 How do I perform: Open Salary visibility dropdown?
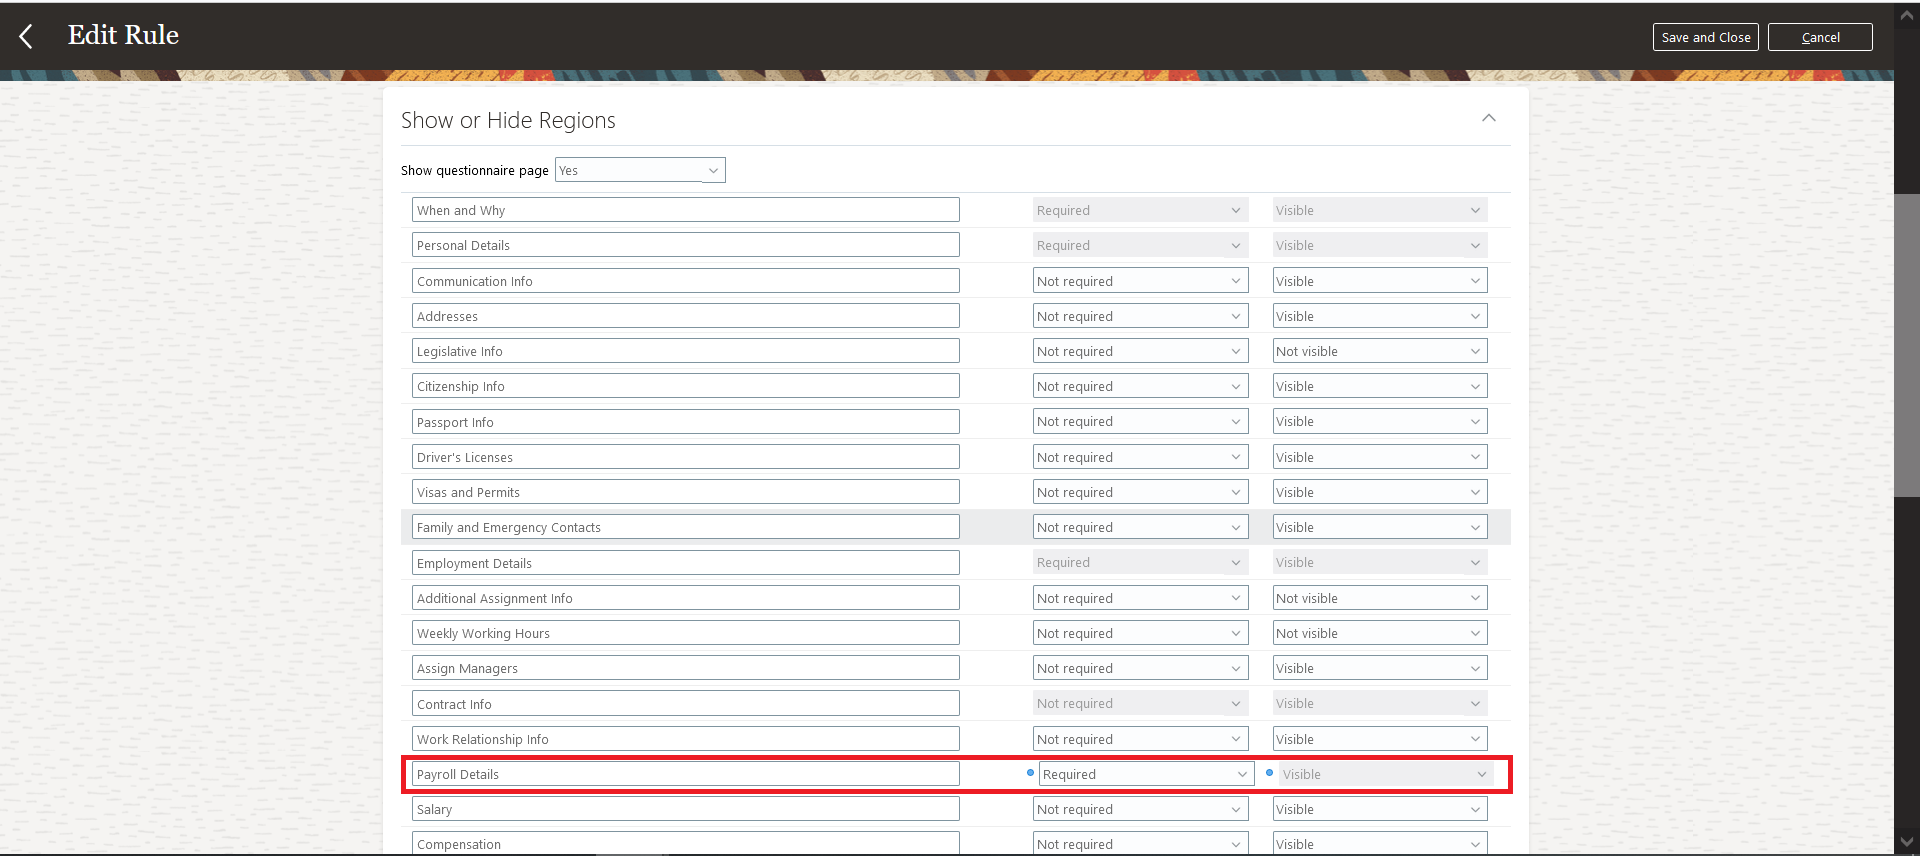tap(1380, 809)
